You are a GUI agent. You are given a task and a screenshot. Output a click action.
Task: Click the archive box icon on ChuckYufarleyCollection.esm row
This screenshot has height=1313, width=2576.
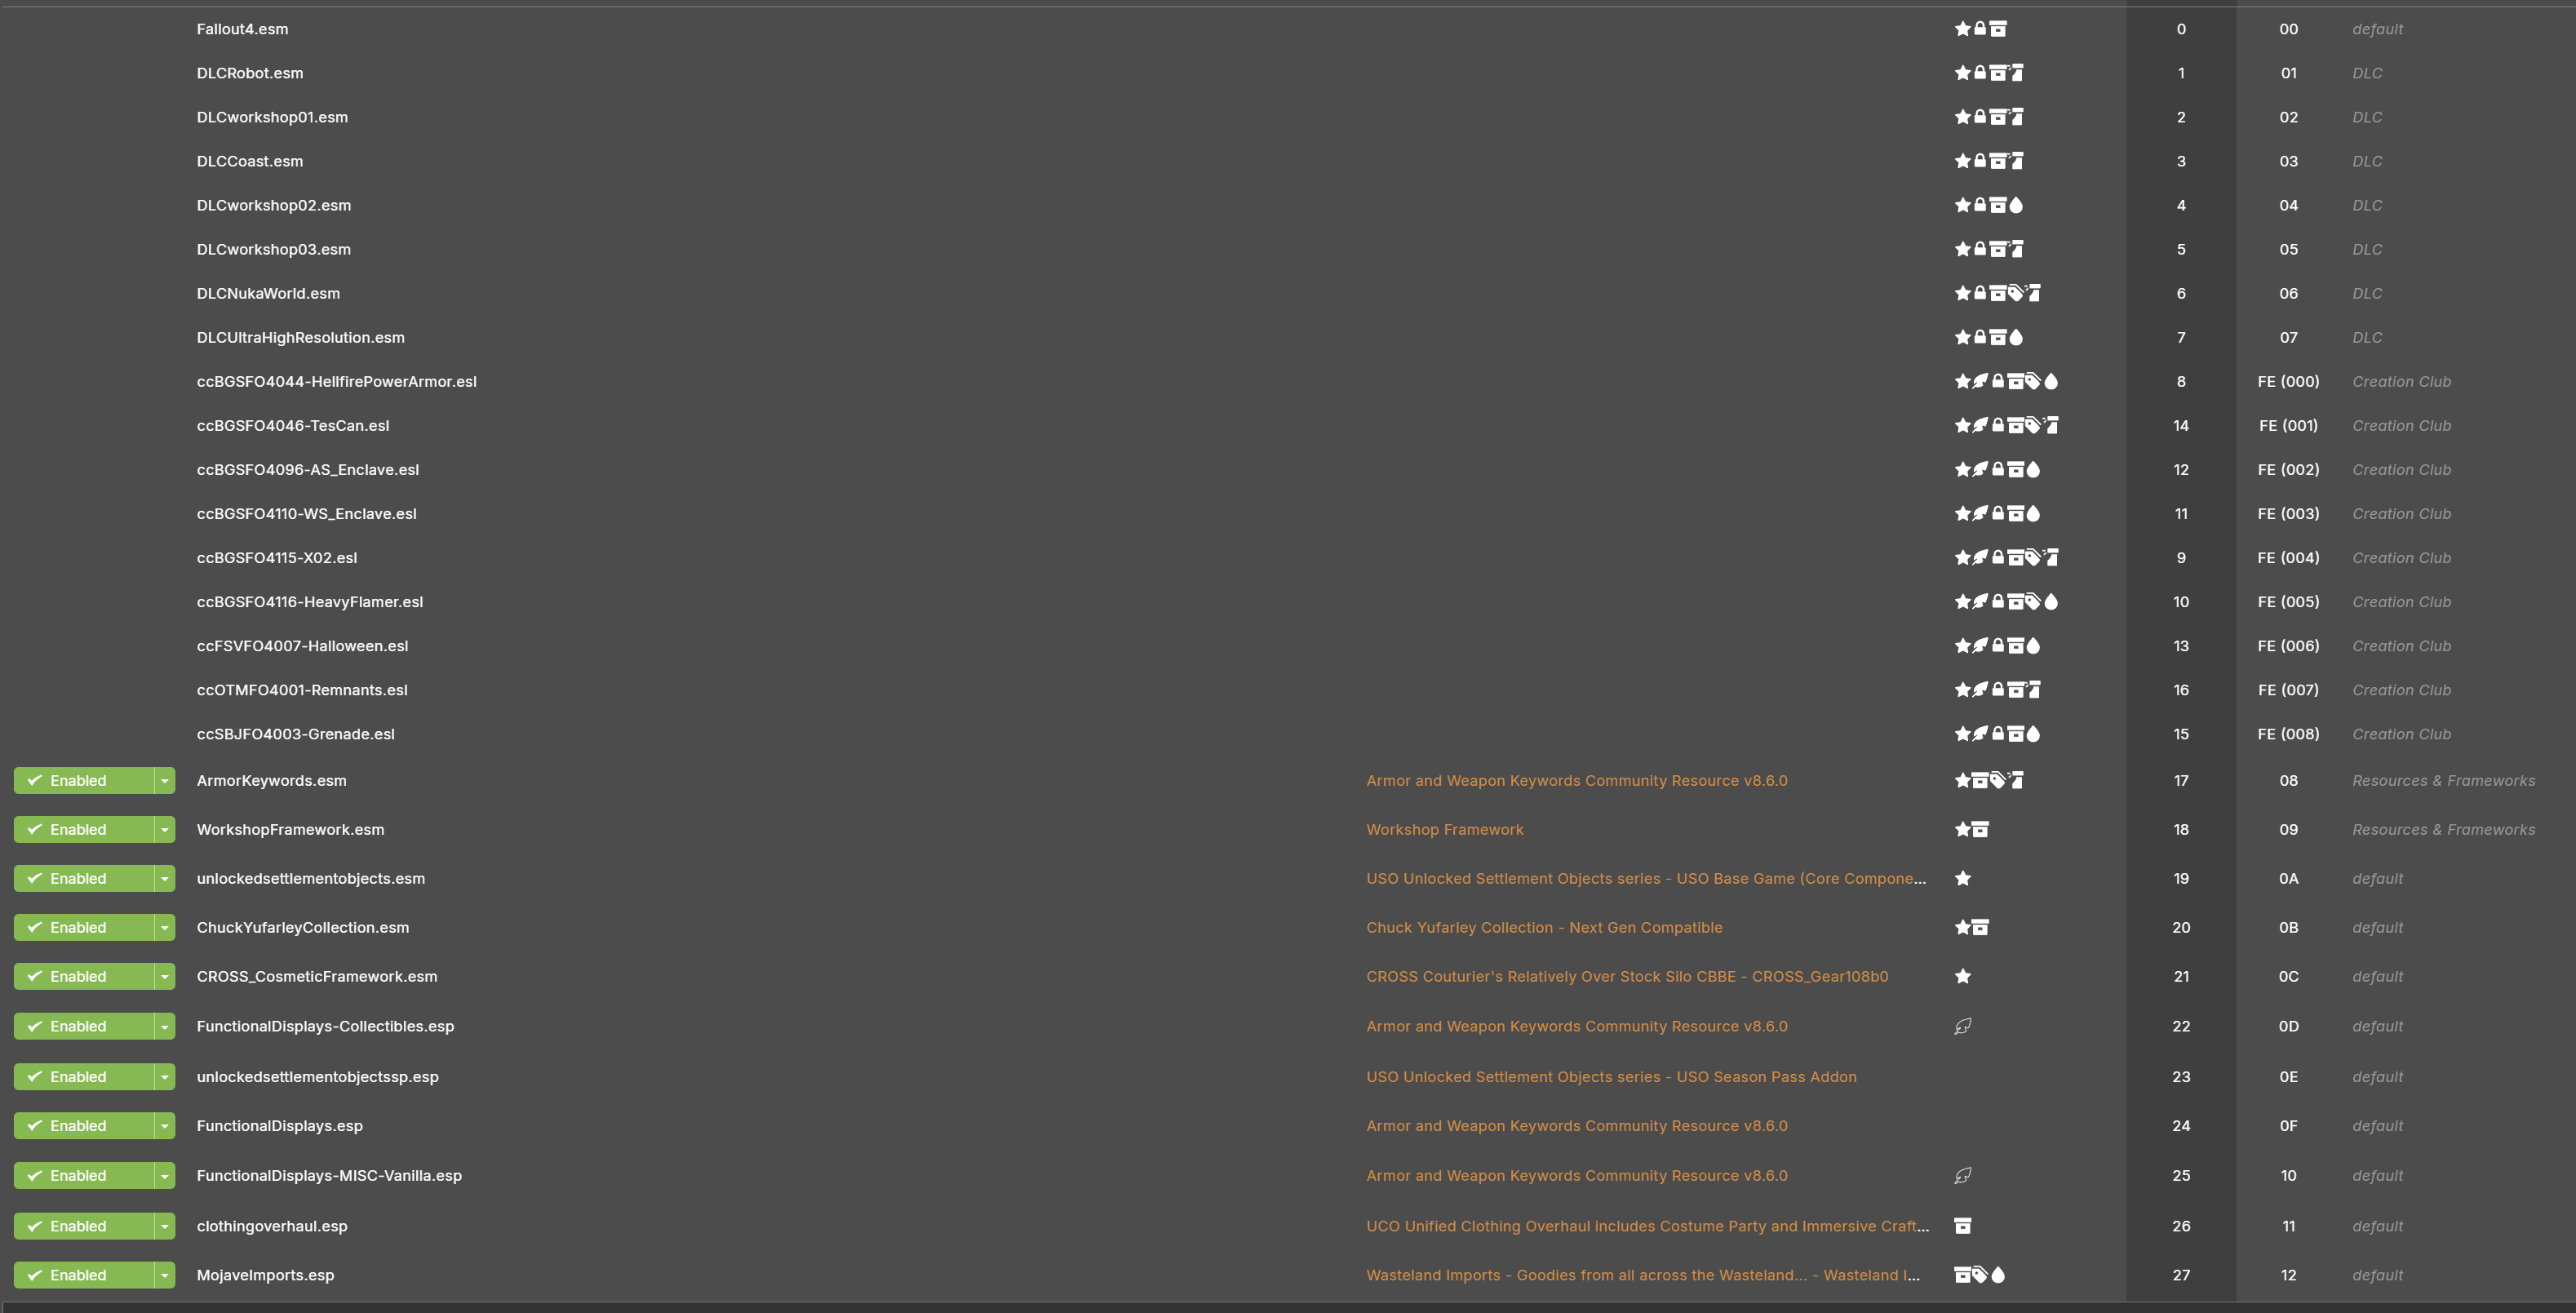tap(1979, 927)
